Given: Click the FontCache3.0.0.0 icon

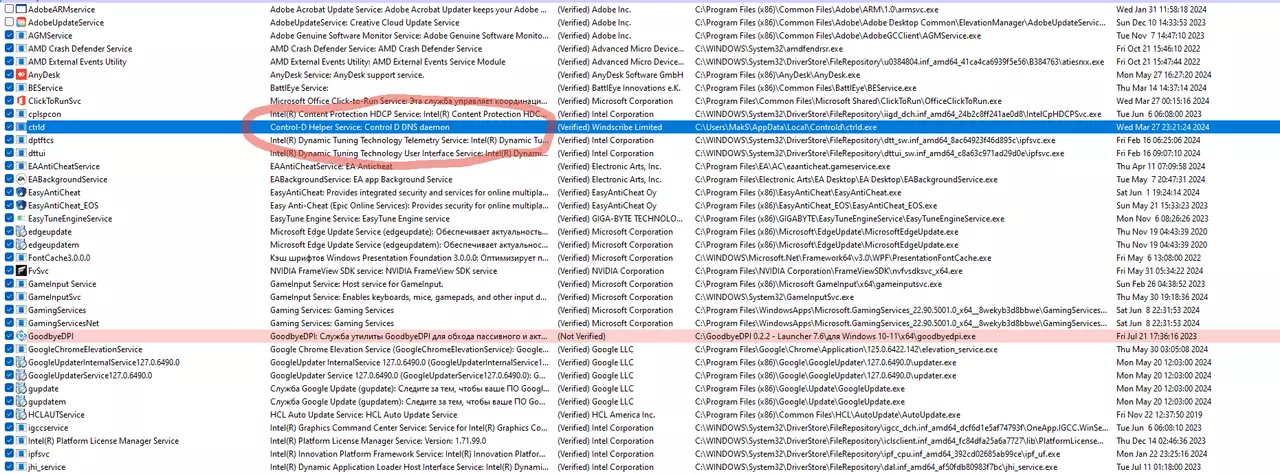Looking at the screenshot, I should pos(21,257).
